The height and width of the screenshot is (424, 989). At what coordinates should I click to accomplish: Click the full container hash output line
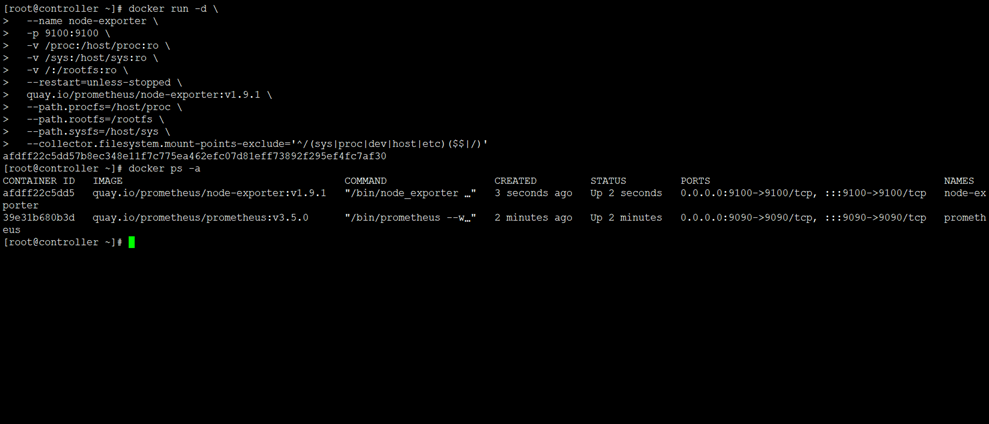[x=194, y=156]
